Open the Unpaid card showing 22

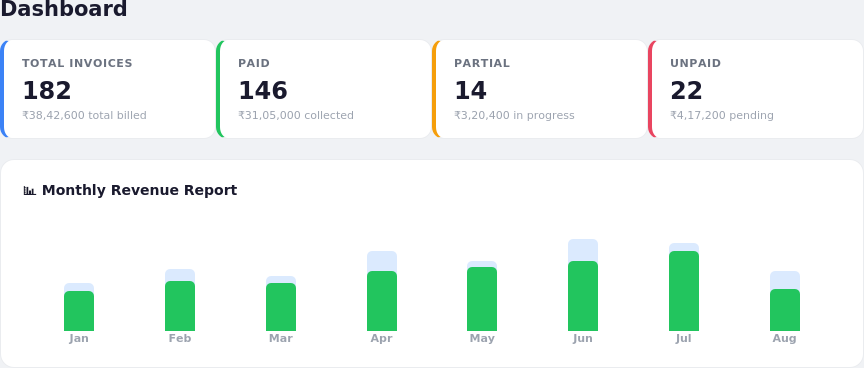(756, 89)
